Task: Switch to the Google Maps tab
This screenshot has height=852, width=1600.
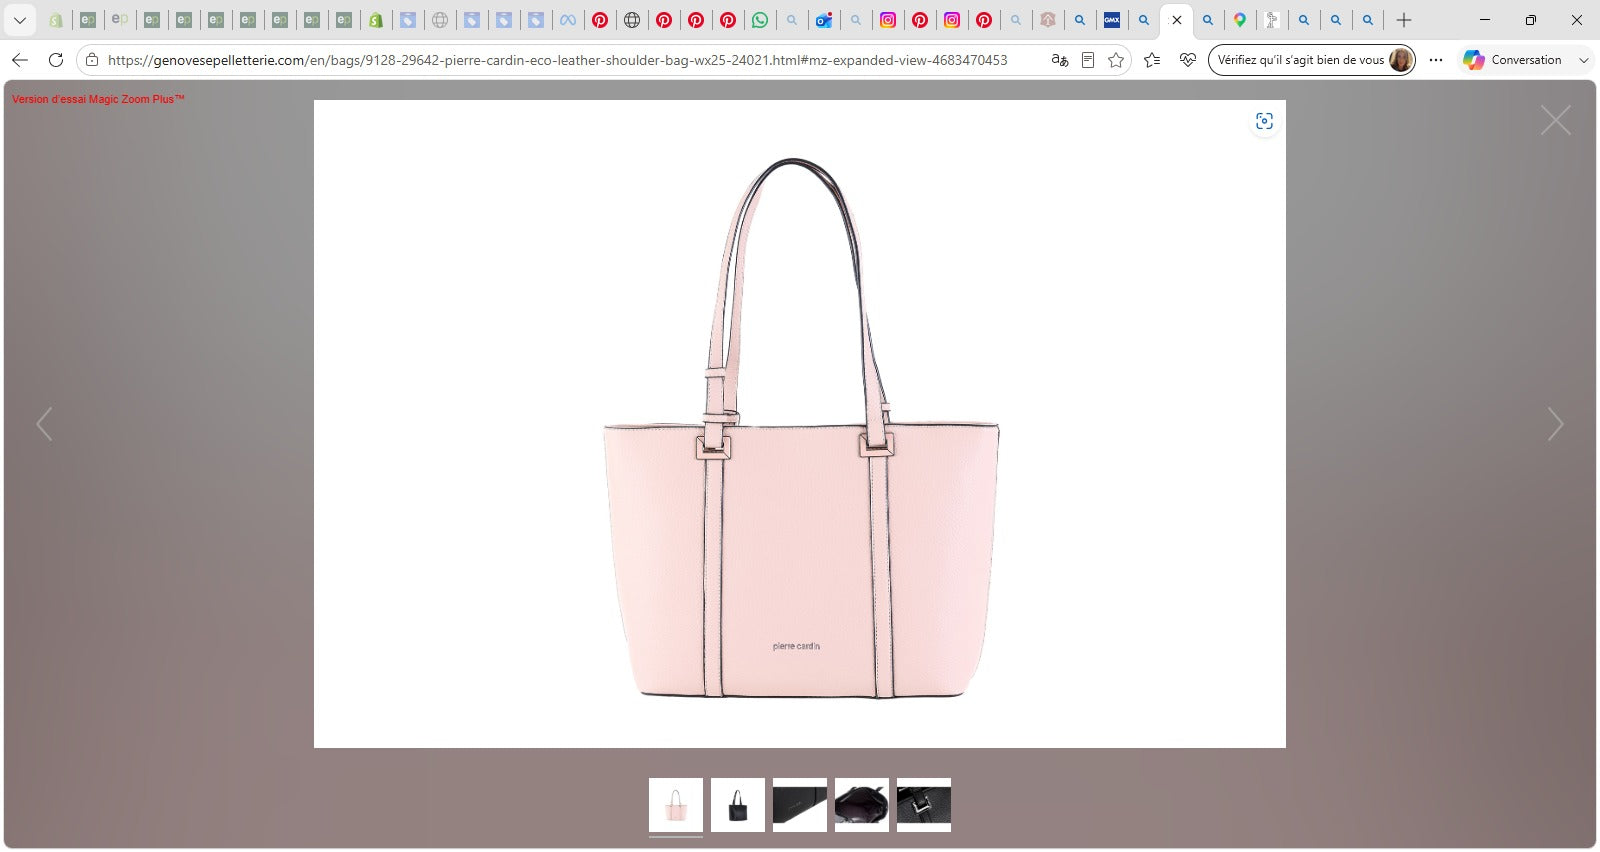Action: point(1240,20)
